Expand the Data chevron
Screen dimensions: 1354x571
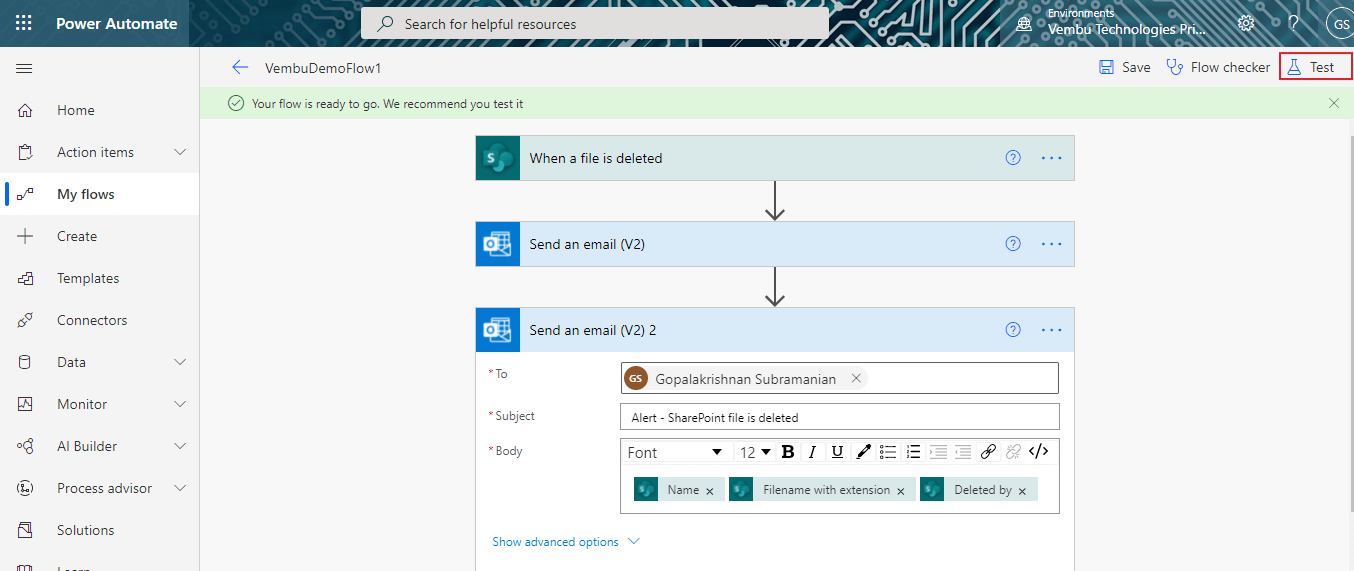click(x=180, y=362)
